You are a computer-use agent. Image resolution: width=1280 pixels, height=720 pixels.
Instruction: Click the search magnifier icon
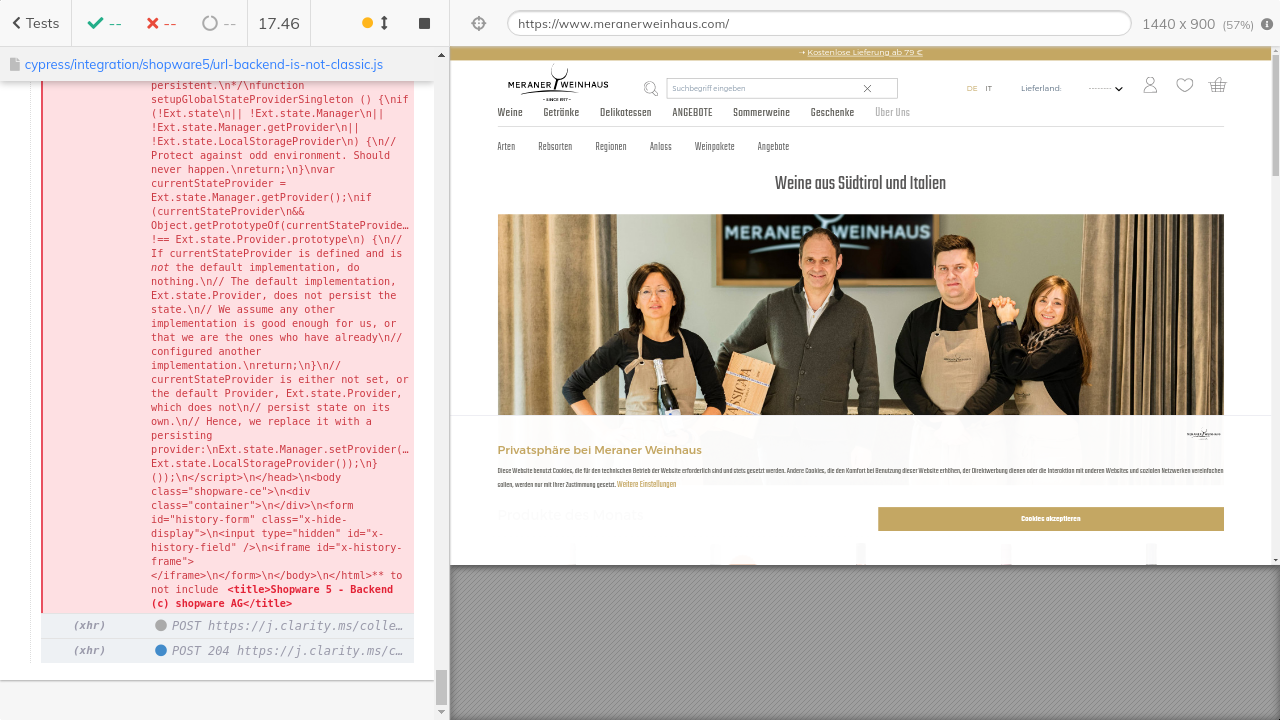pos(650,88)
